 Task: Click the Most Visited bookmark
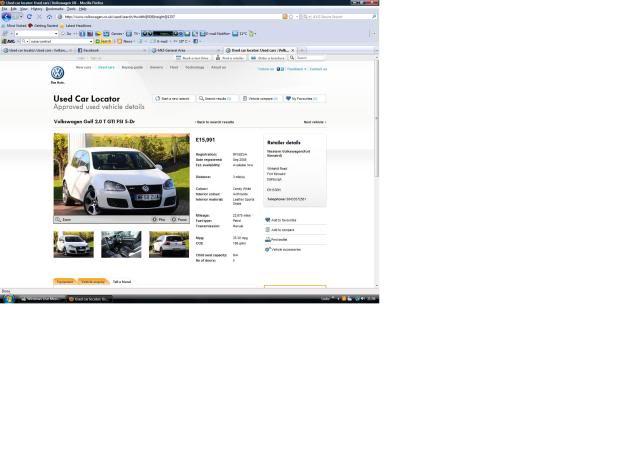click(14, 26)
